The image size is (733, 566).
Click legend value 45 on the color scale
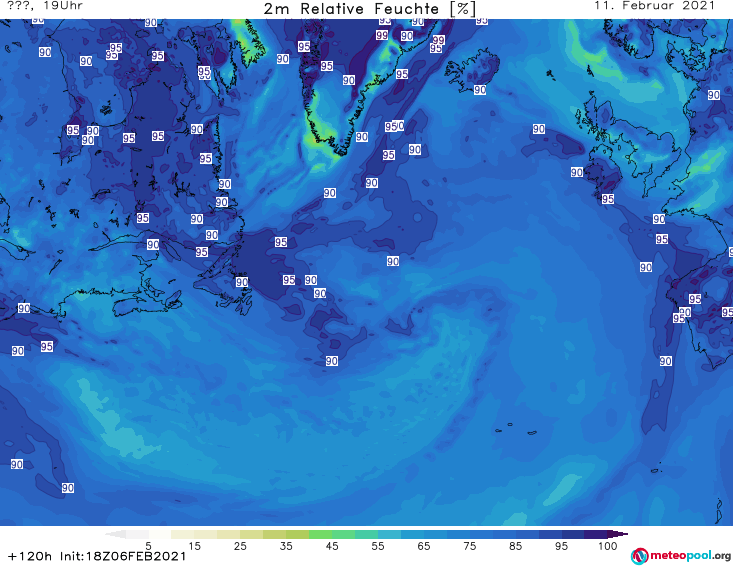point(332,546)
